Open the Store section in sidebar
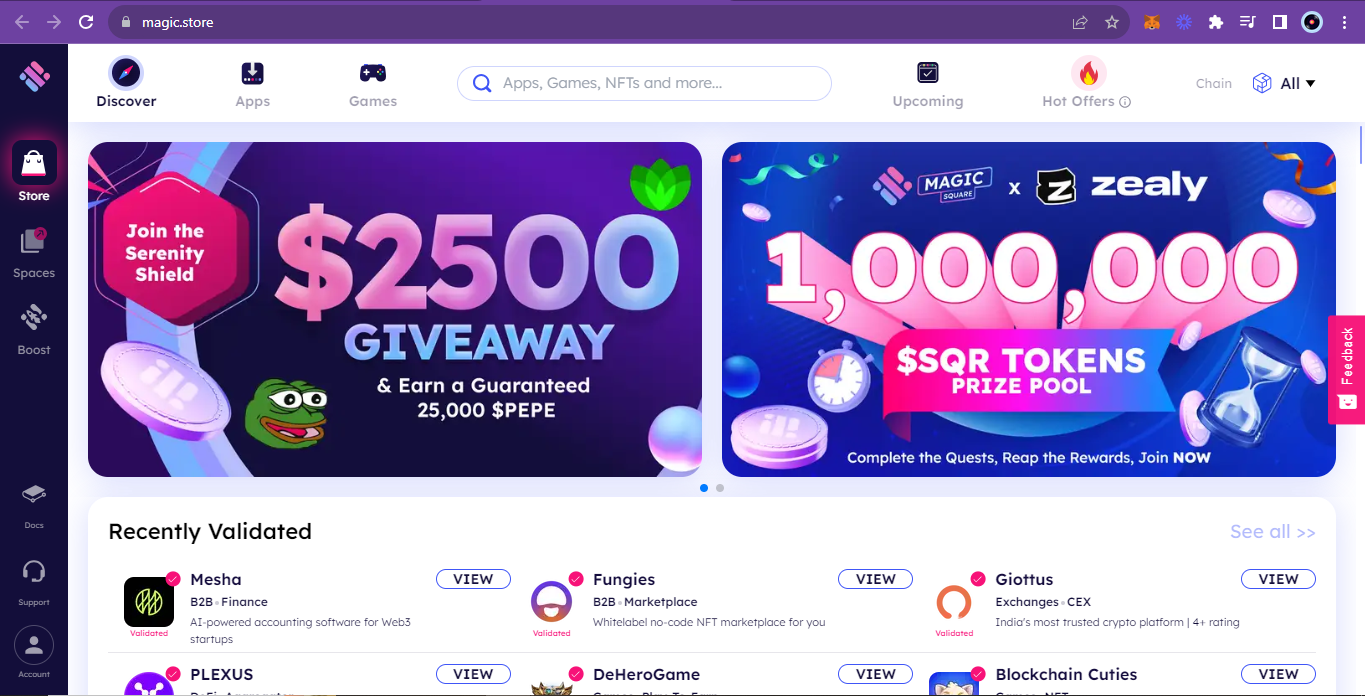 34,171
